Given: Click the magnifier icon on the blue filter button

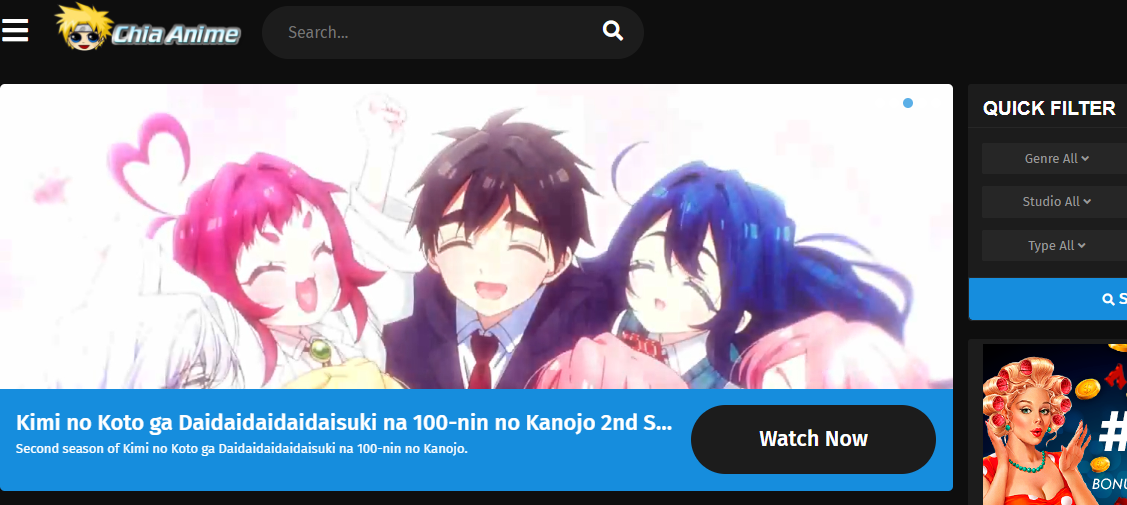Looking at the screenshot, I should coord(1108,300).
